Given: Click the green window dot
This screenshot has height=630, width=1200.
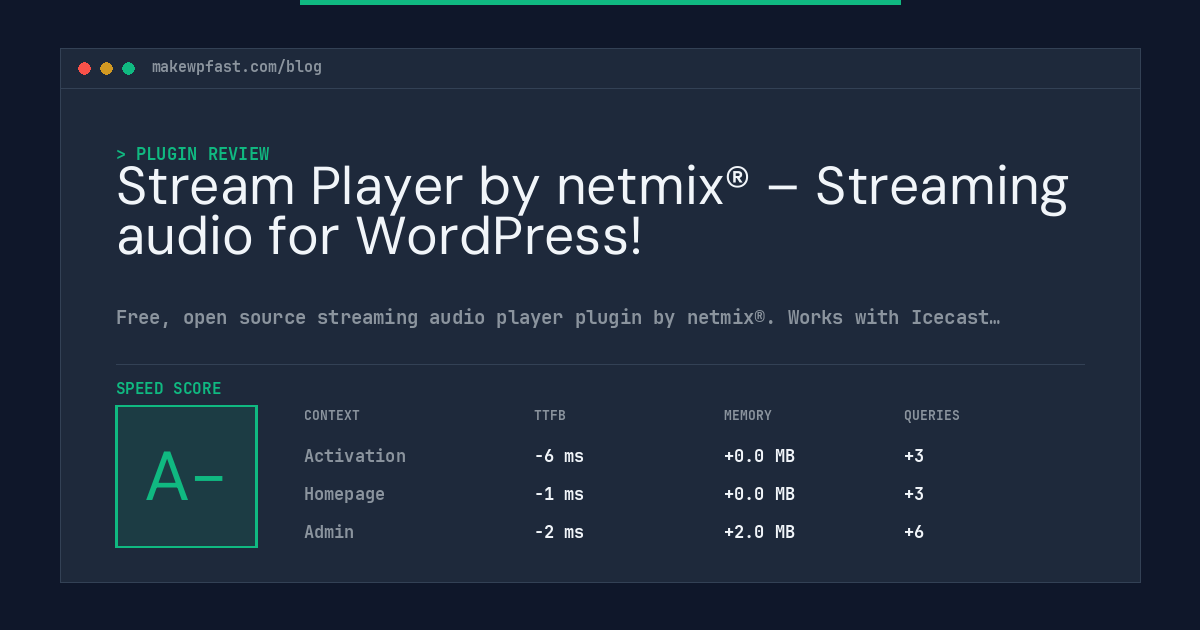Looking at the screenshot, I should point(128,68).
